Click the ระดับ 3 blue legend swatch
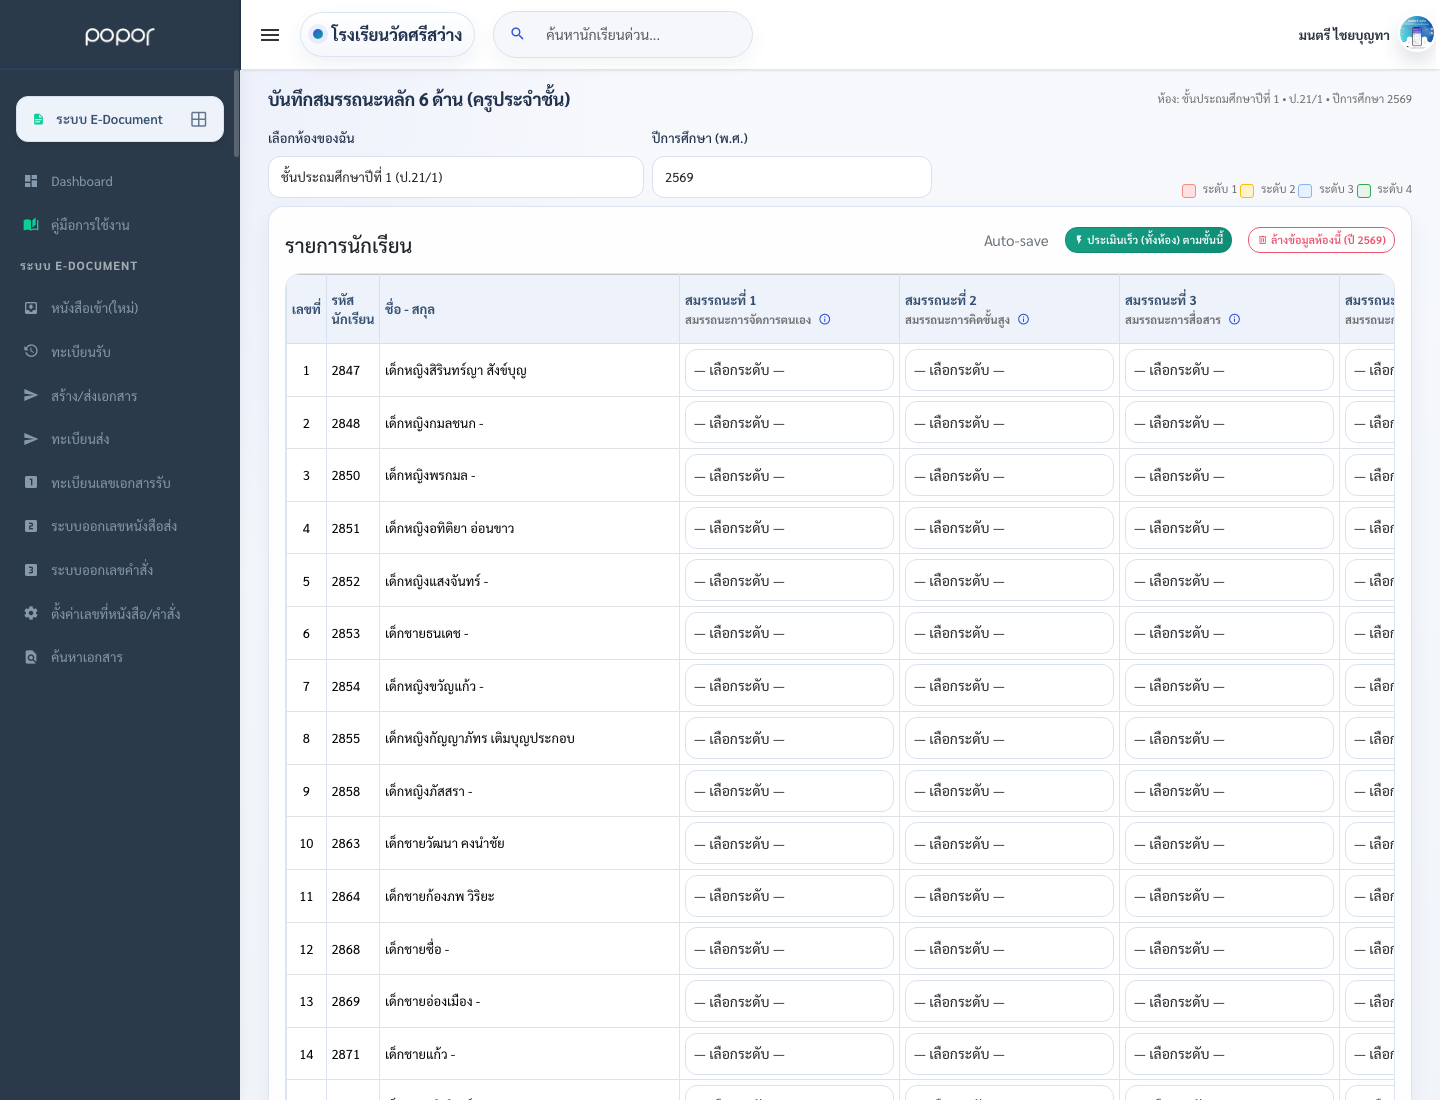Image resolution: width=1440 pixels, height=1100 pixels. pos(1305,190)
